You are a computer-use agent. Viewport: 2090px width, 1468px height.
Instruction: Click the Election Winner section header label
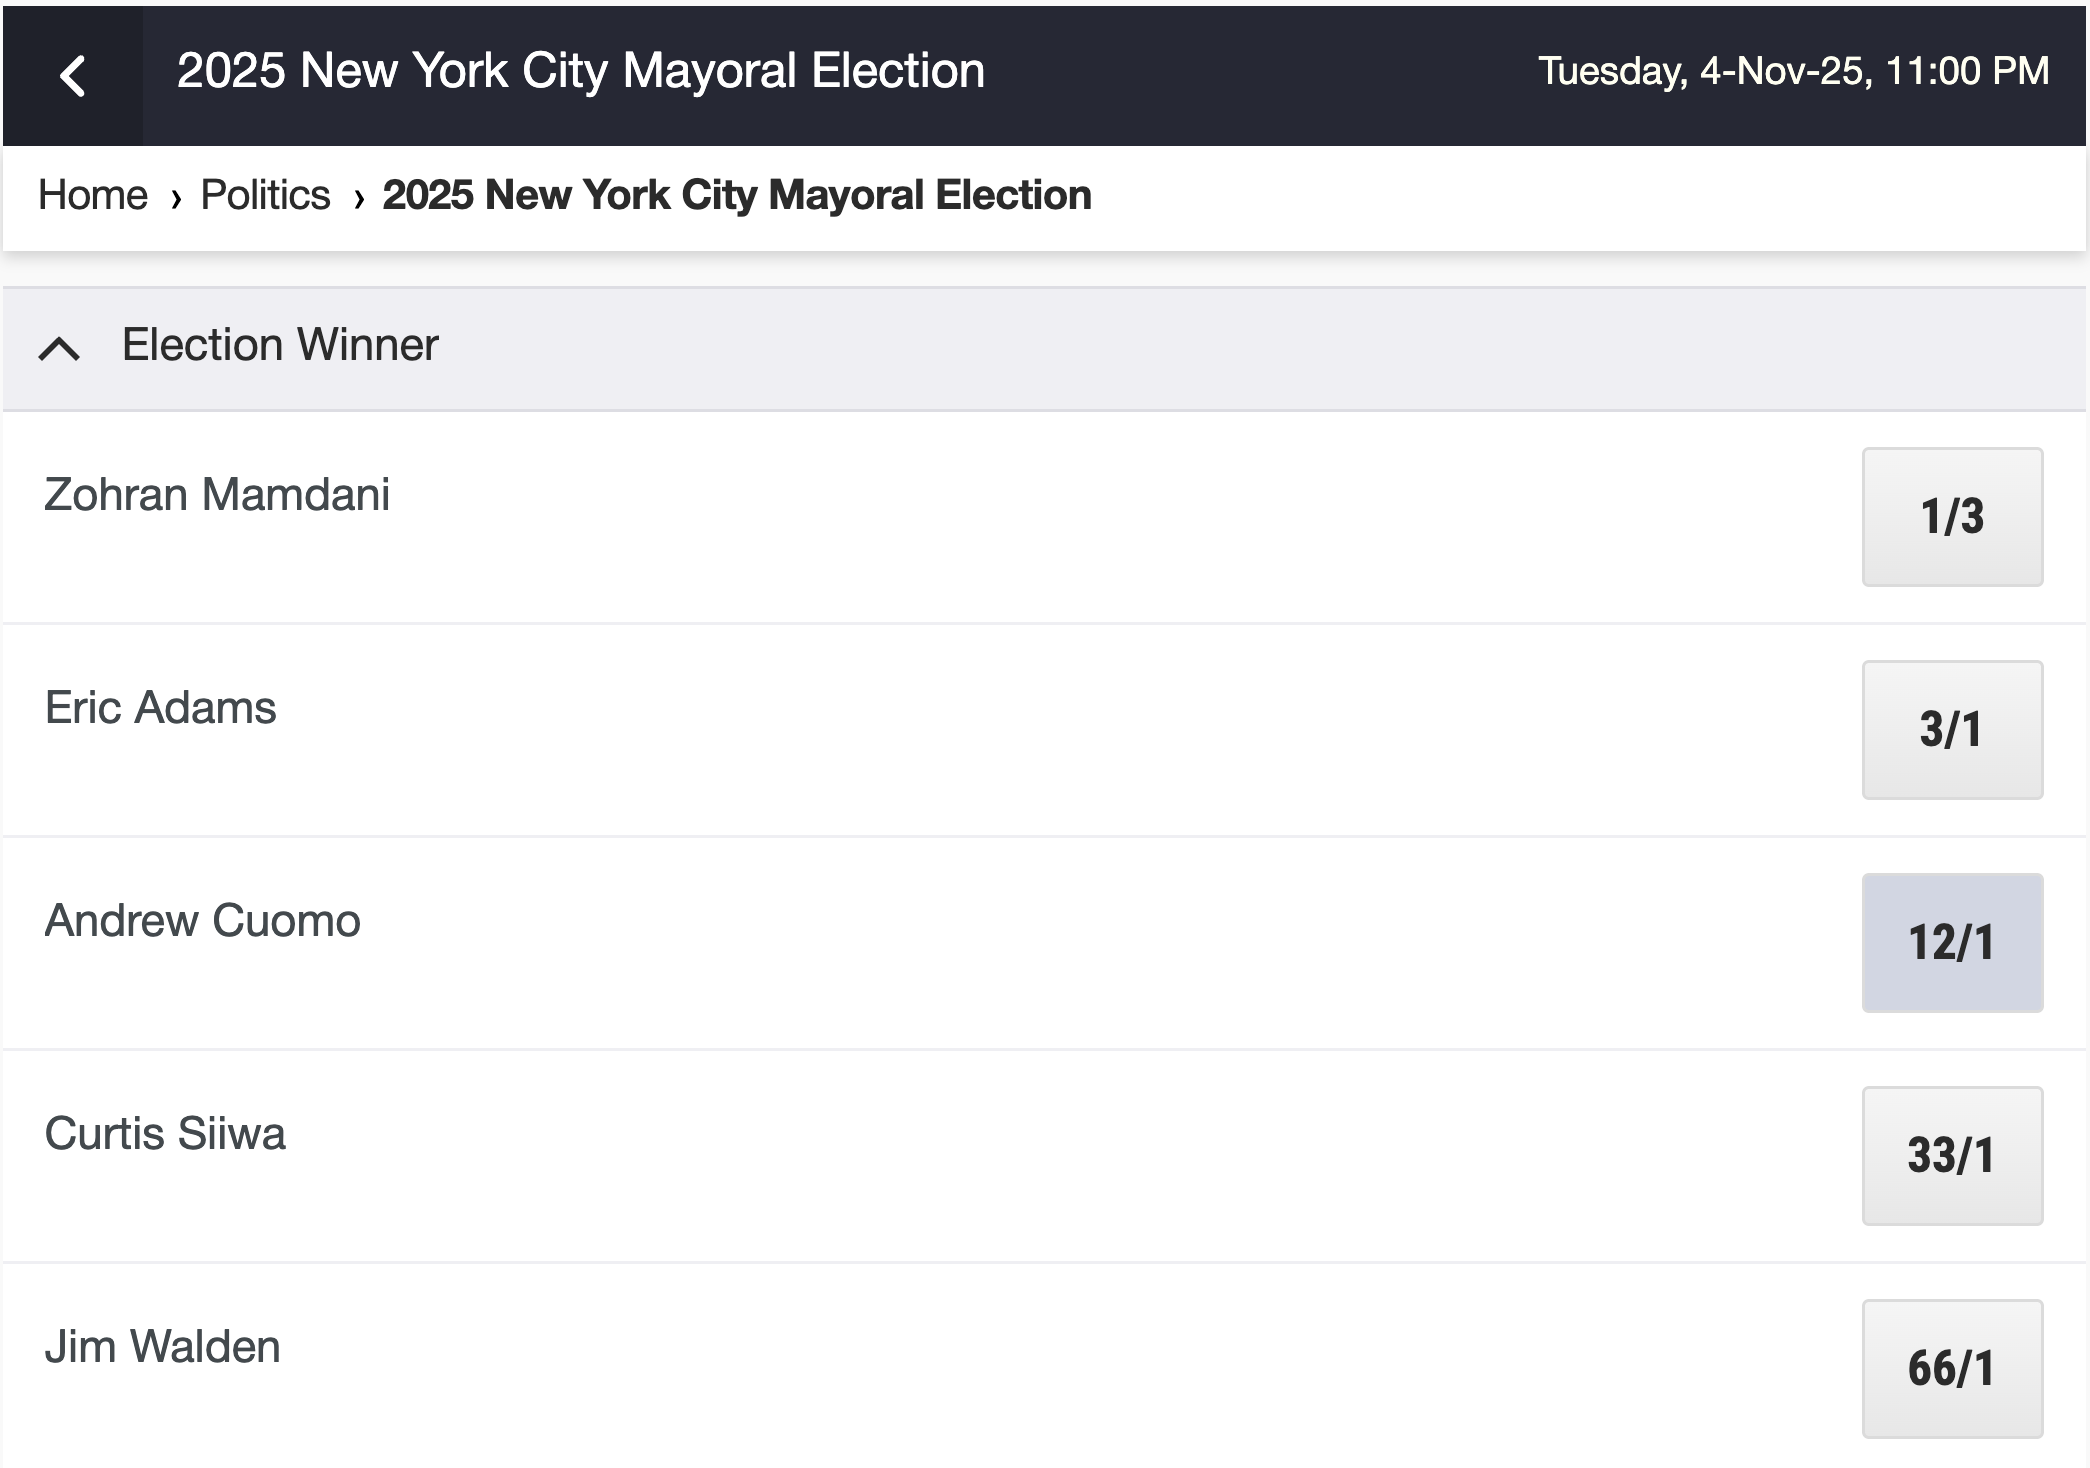click(x=280, y=345)
